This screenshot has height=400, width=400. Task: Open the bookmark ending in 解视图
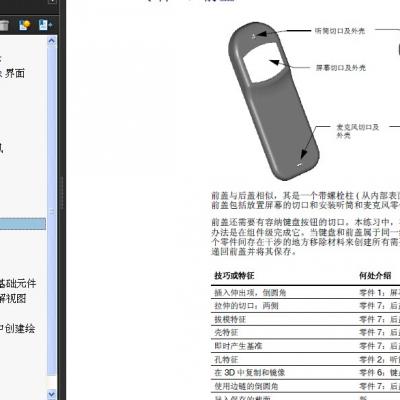point(13,298)
